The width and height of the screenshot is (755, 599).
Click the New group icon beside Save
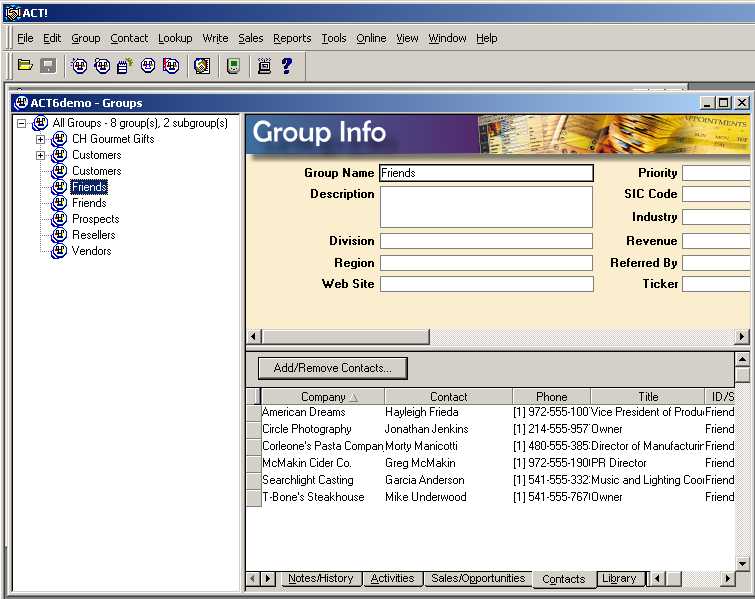pyautogui.click(x=79, y=65)
